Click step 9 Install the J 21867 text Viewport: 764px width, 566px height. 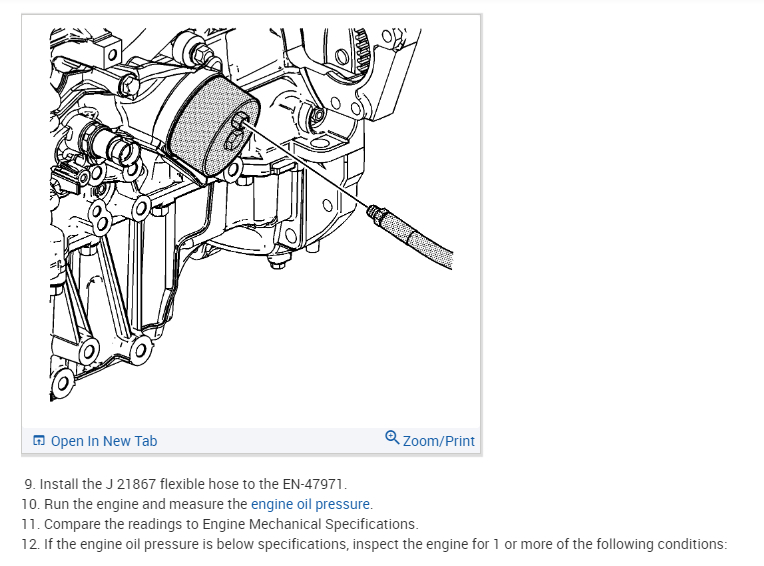point(185,484)
